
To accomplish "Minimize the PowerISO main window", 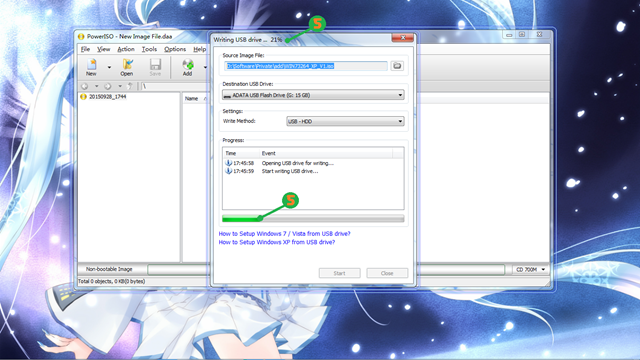I will tap(509, 35).
